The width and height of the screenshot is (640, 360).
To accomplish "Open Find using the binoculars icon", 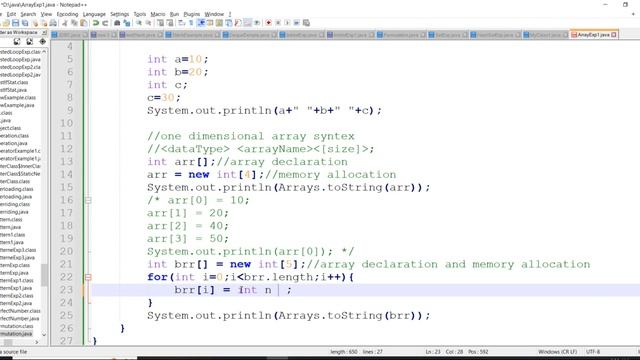I will (x=117, y=23).
